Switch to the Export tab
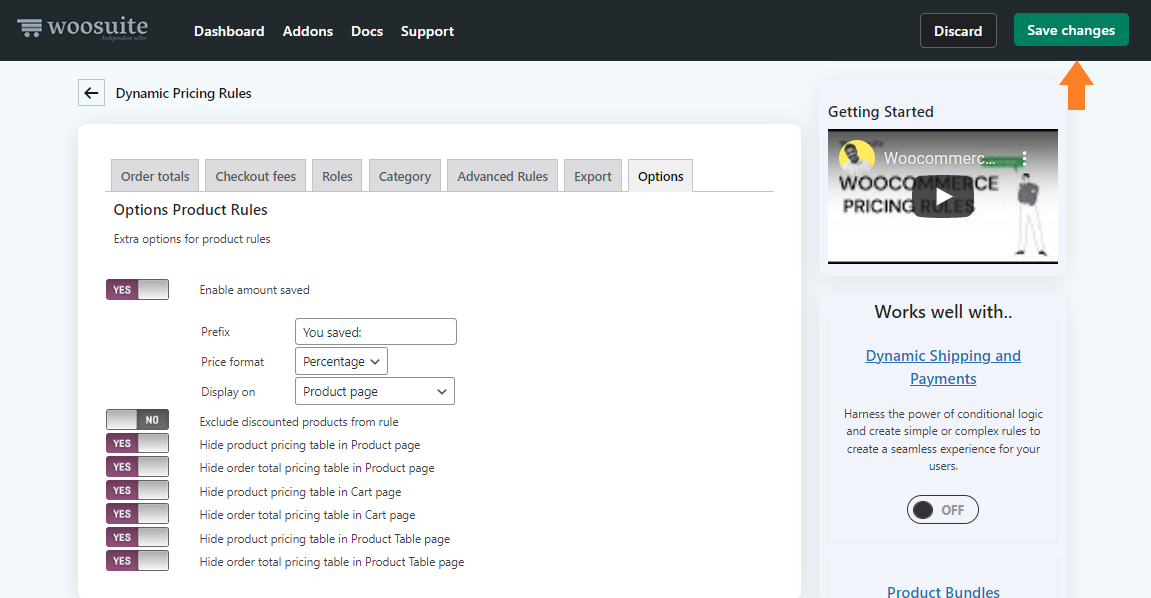 tap(592, 176)
